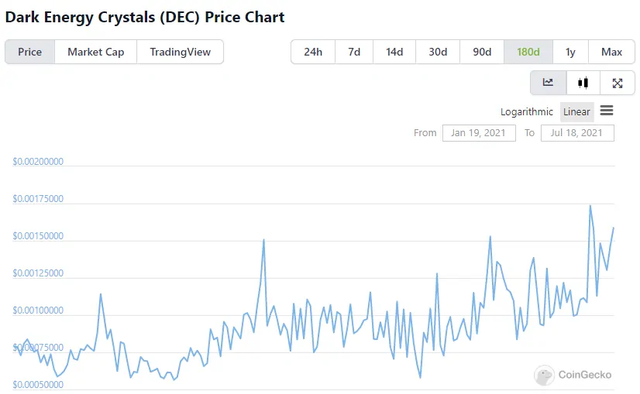
Task: Switch chart scale to Linear
Action: coord(577,112)
